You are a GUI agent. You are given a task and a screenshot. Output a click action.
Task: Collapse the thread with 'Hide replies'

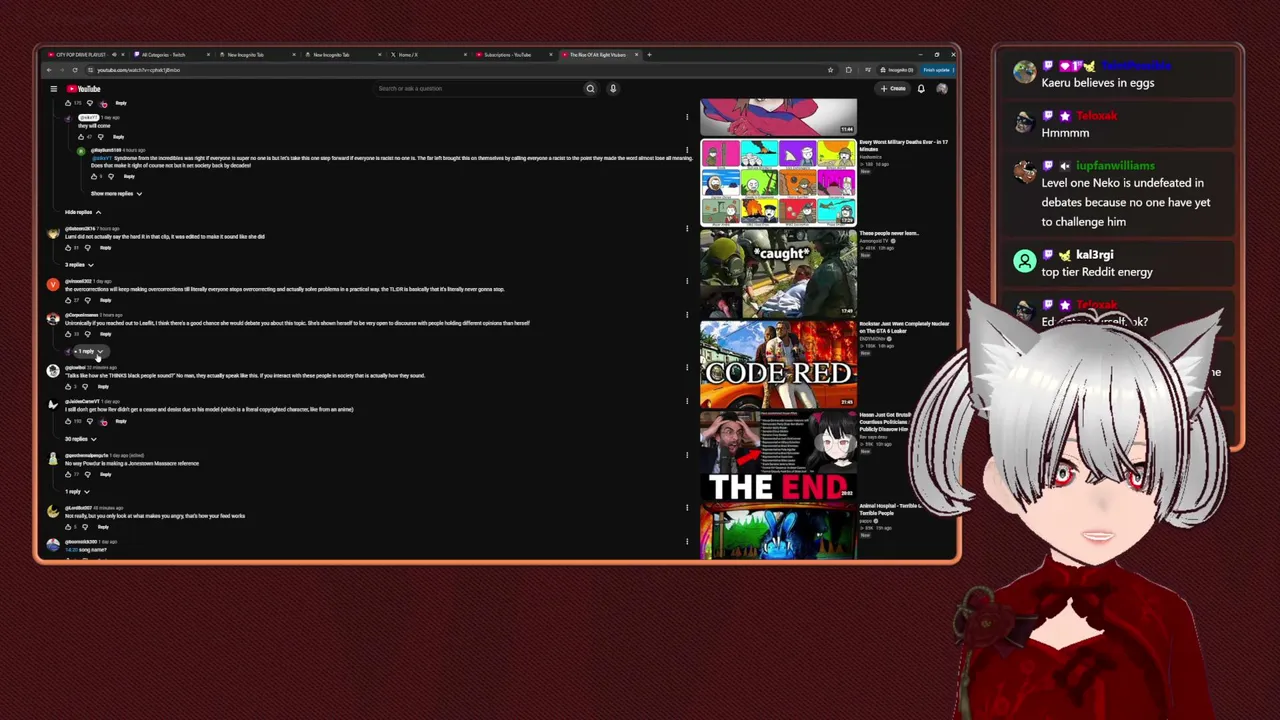[x=83, y=212]
